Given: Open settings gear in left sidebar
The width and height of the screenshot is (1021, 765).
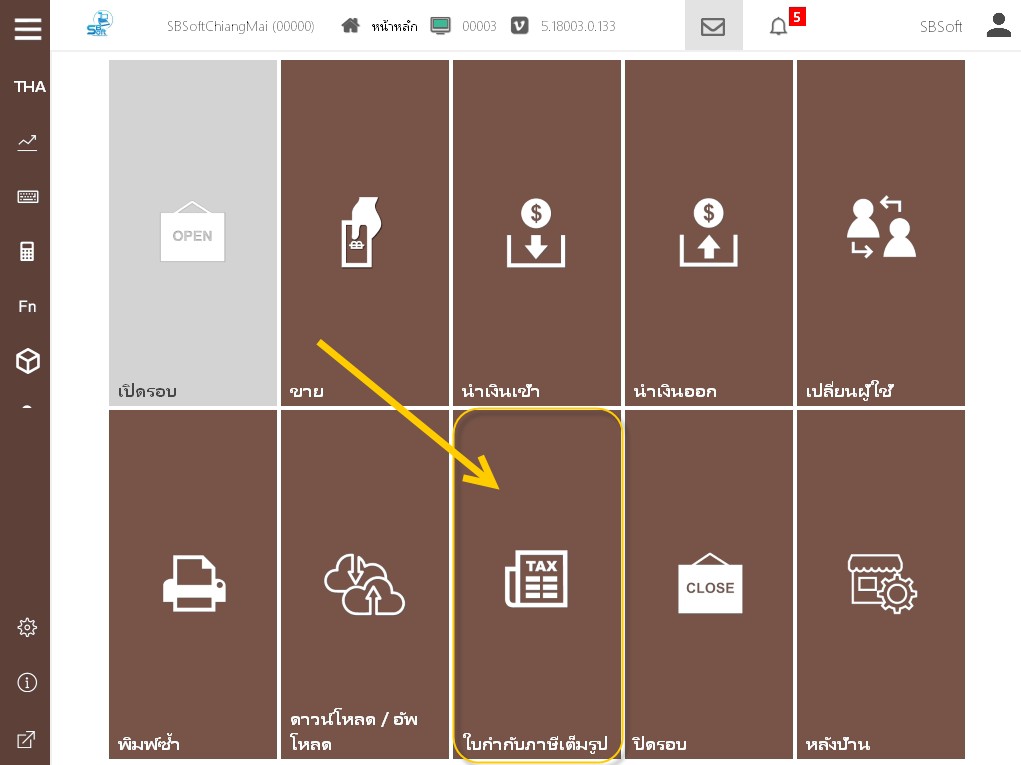Looking at the screenshot, I should coord(28,628).
